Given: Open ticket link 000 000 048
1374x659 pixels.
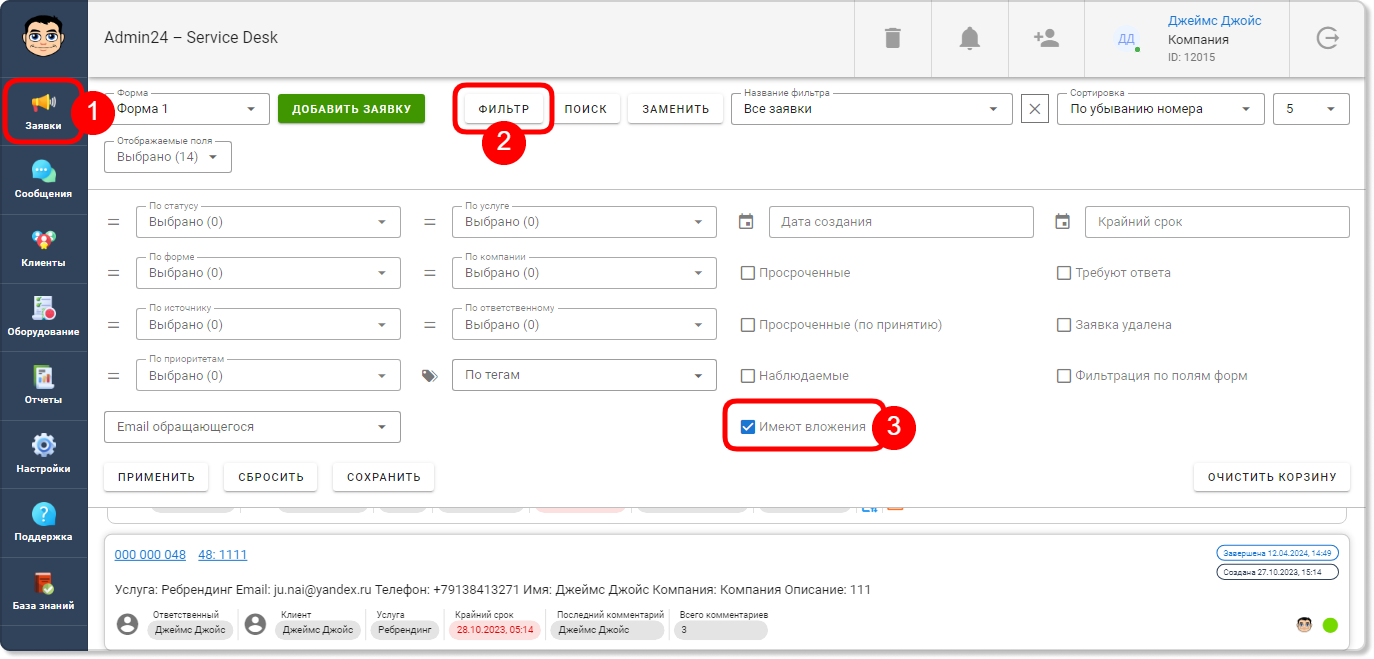Looking at the screenshot, I should [150, 555].
